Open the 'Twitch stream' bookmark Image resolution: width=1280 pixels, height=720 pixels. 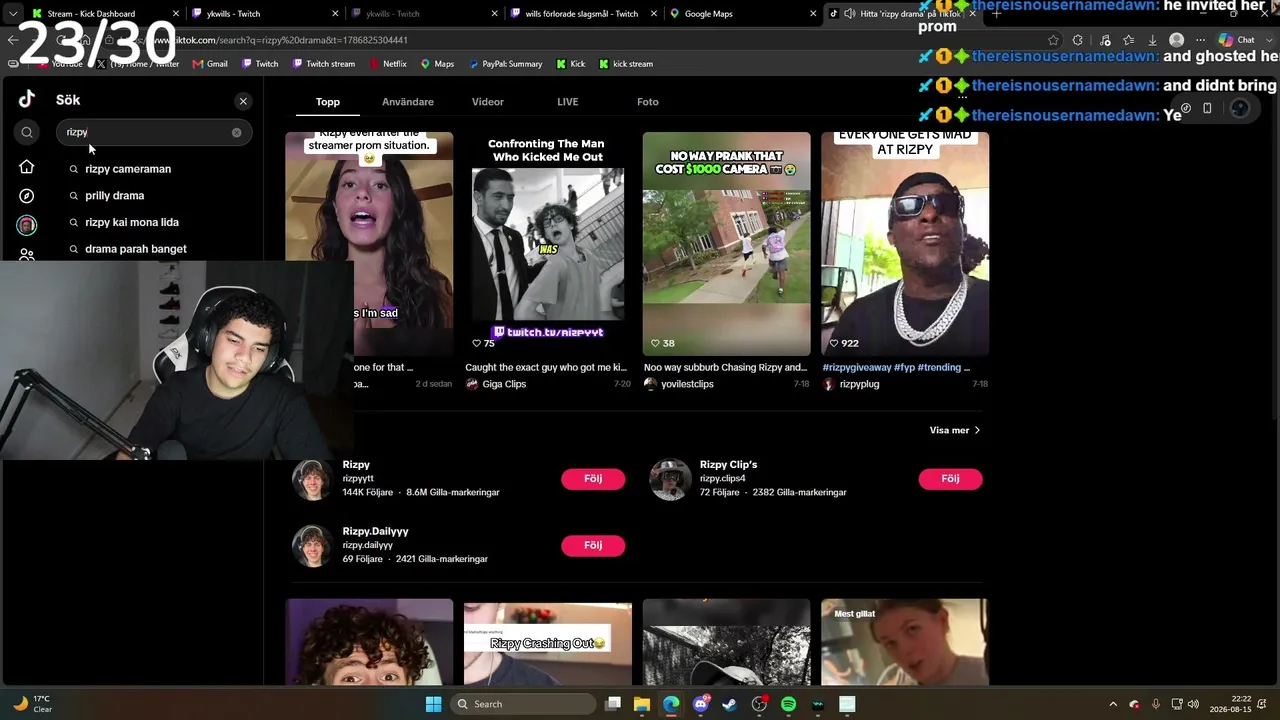(324, 64)
